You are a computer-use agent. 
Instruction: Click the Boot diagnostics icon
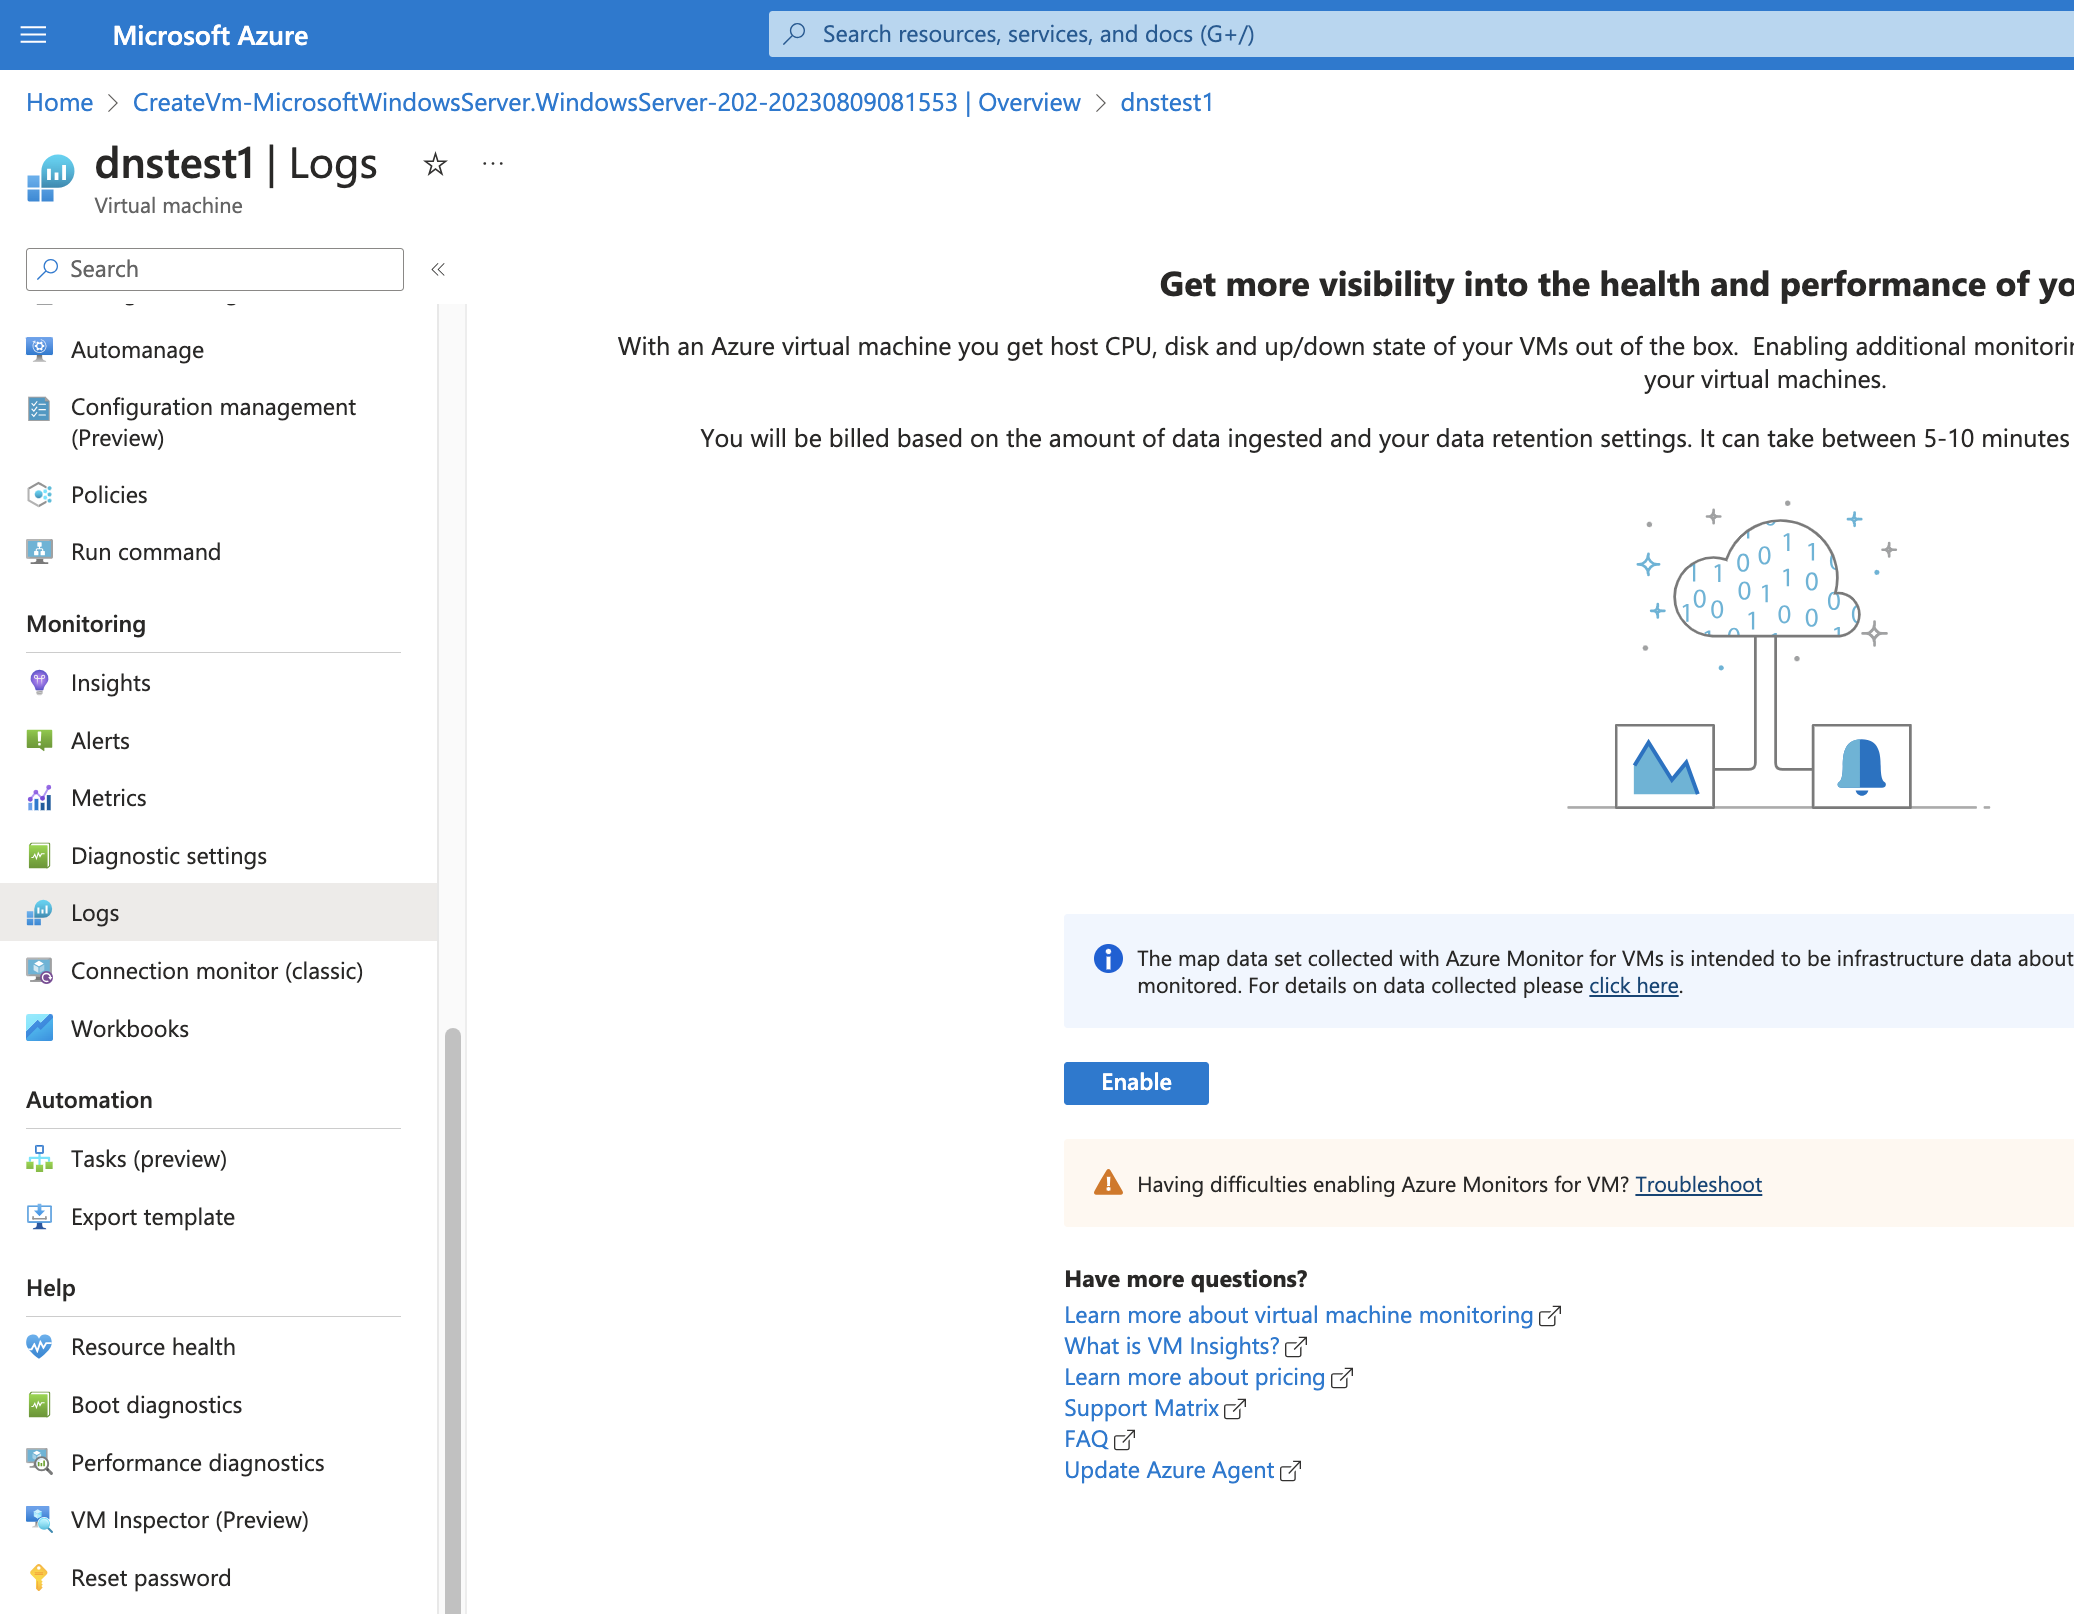click(x=39, y=1404)
